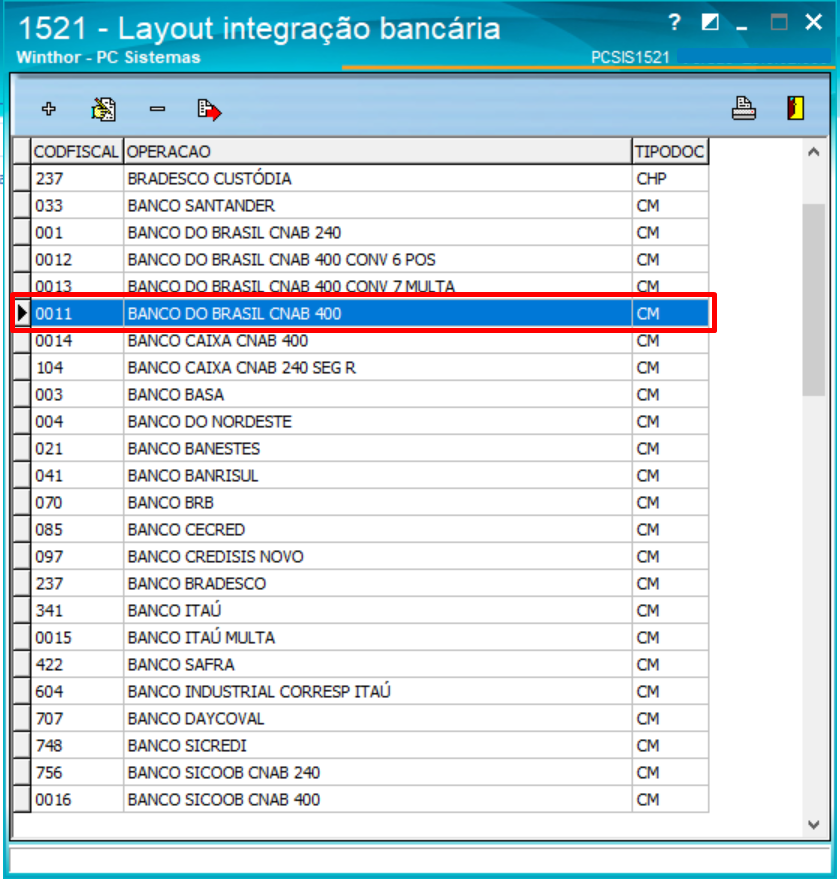
Task: Click the contrast square icon in title bar
Action: 710,23
